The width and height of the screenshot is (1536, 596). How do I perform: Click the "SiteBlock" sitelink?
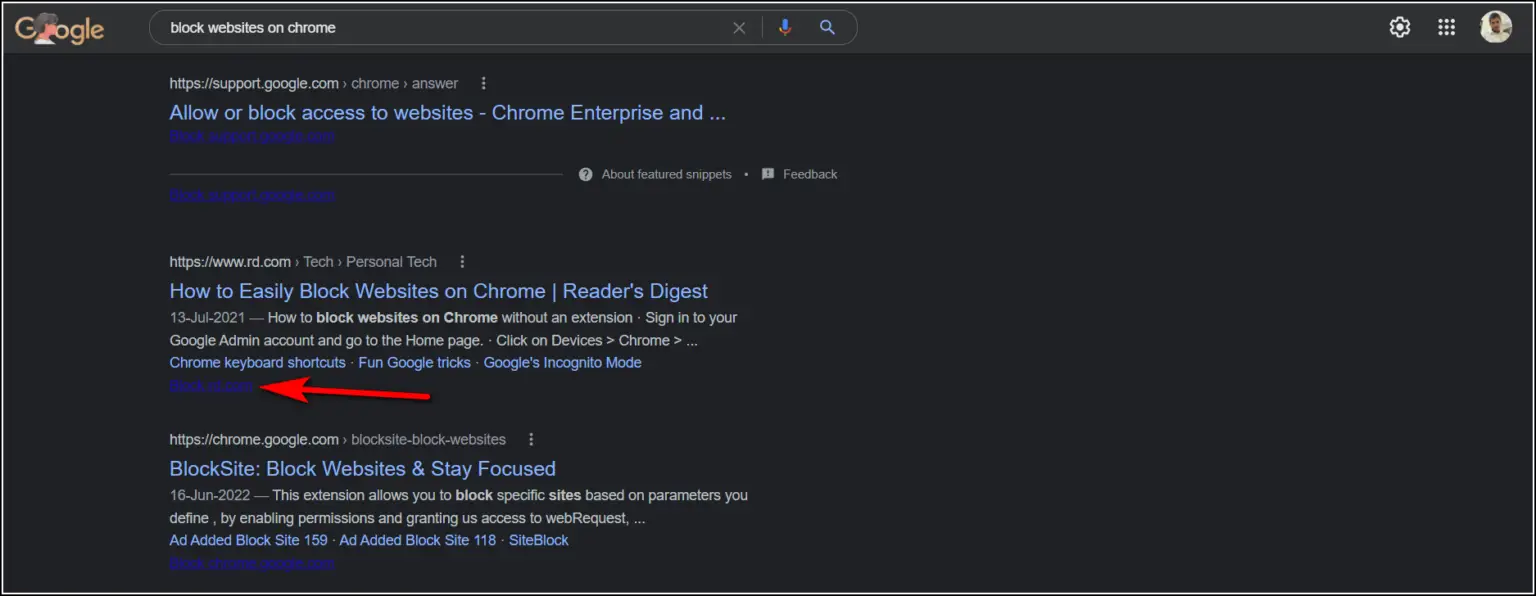[x=539, y=540]
